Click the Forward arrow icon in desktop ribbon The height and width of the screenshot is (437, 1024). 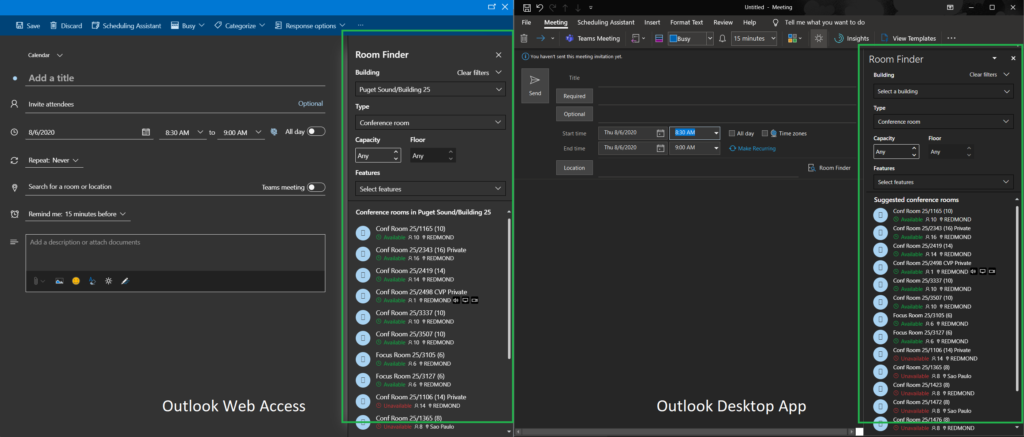click(540, 39)
